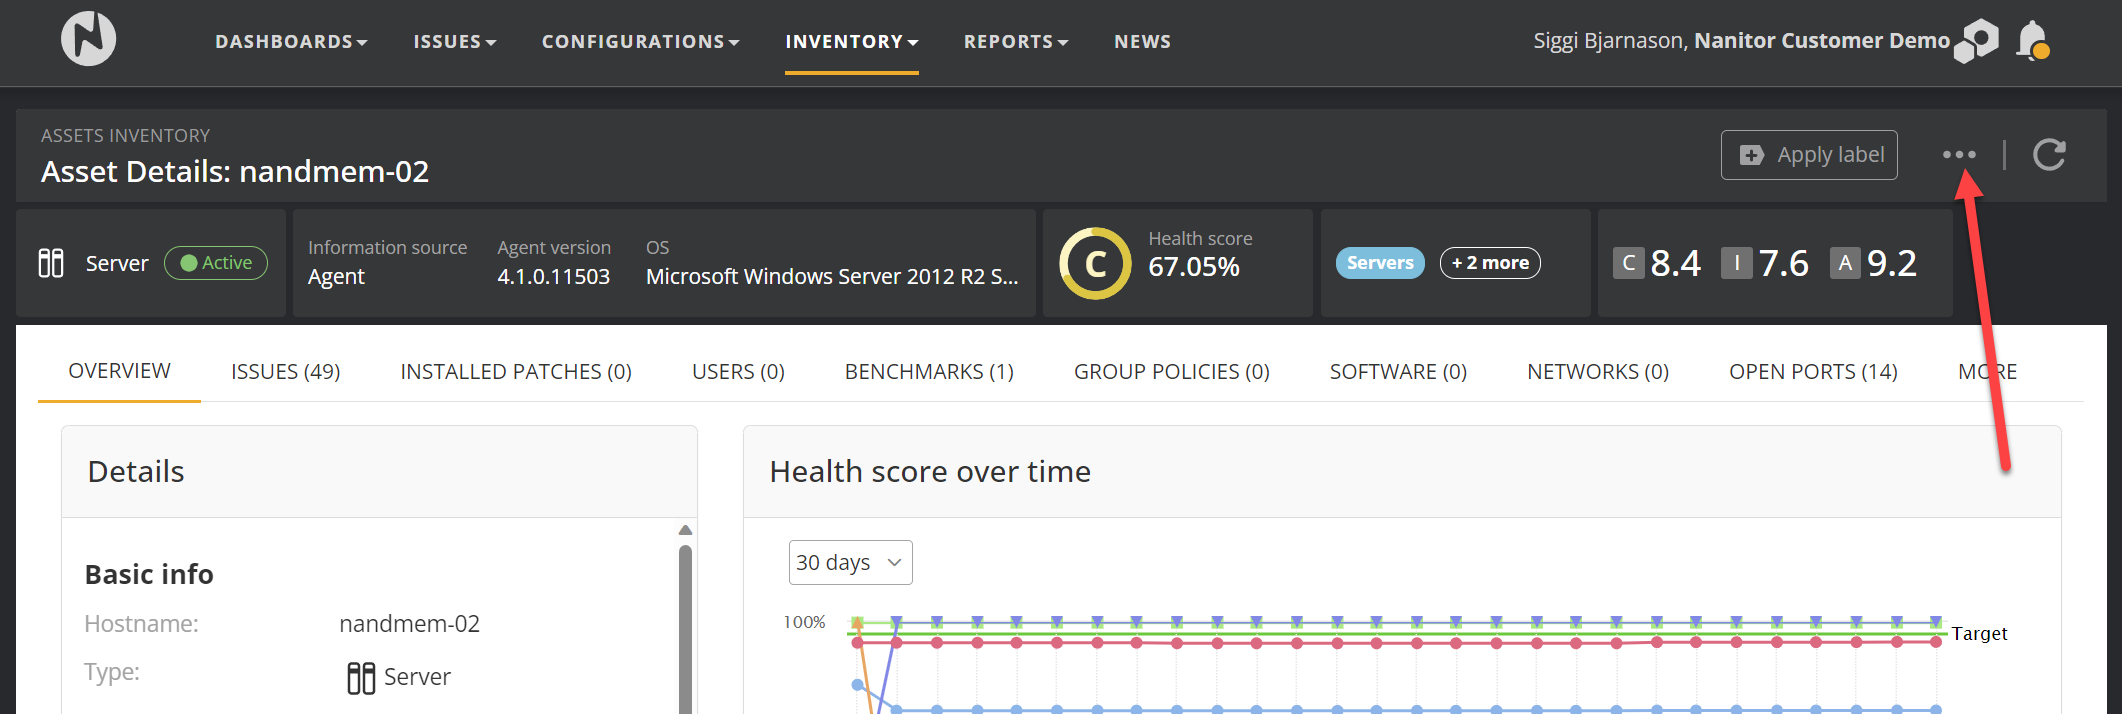Go to the News page
Viewport: 2122px width, 714px height.
(1142, 42)
